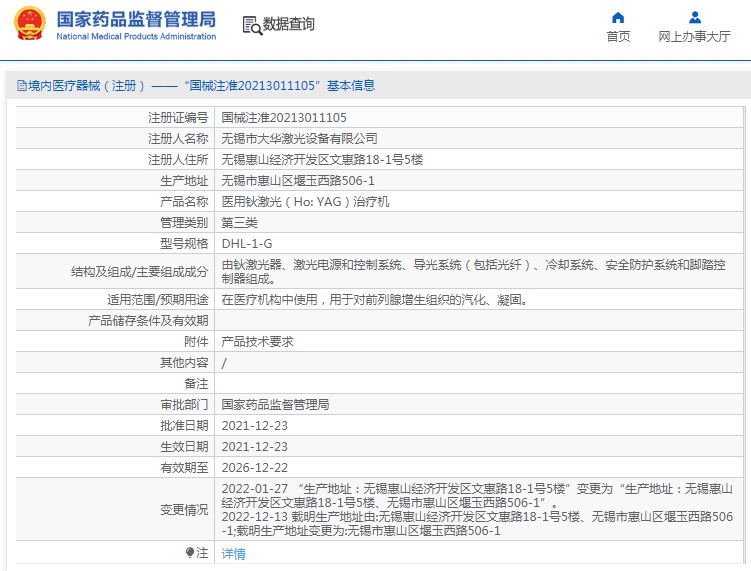Click expiry date value 2026-12-22
The width and height of the screenshot is (751, 571).
254,468
